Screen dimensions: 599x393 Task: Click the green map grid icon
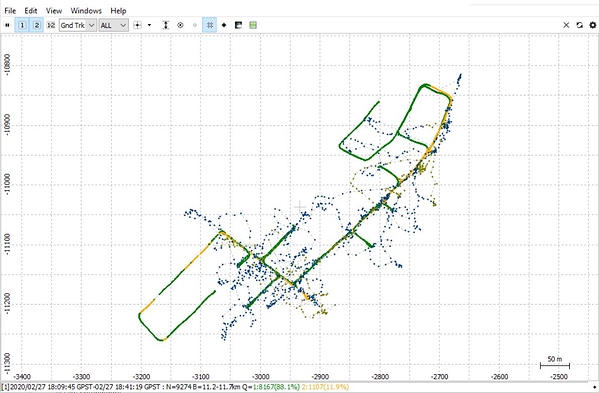[253, 25]
